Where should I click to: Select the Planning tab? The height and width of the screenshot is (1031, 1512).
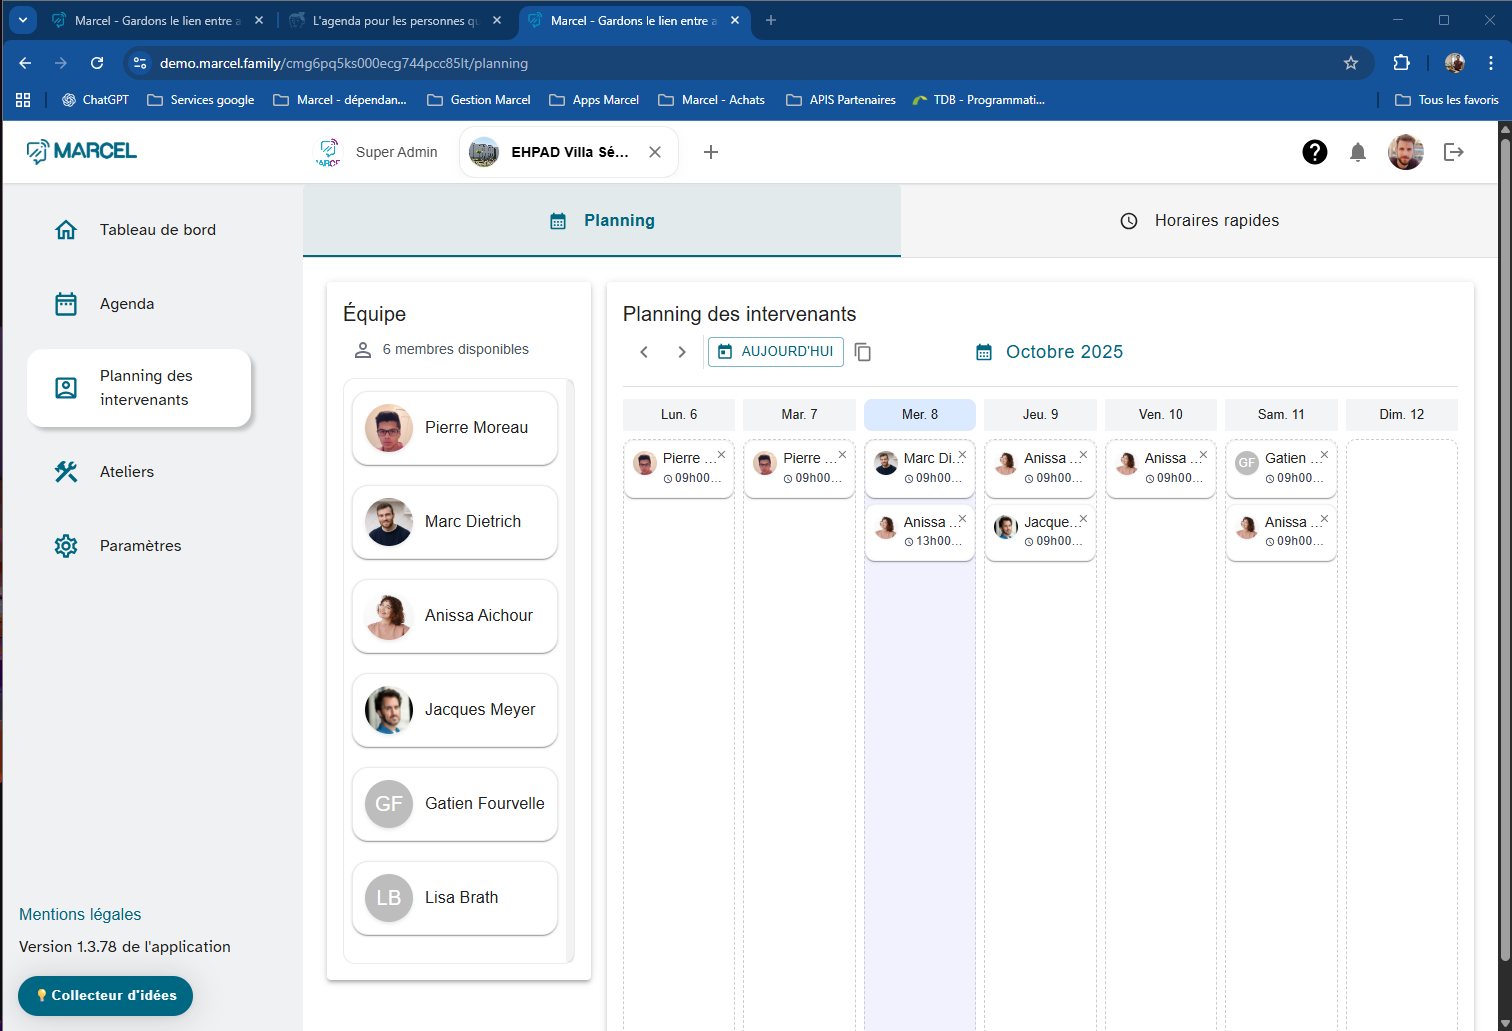[602, 221]
